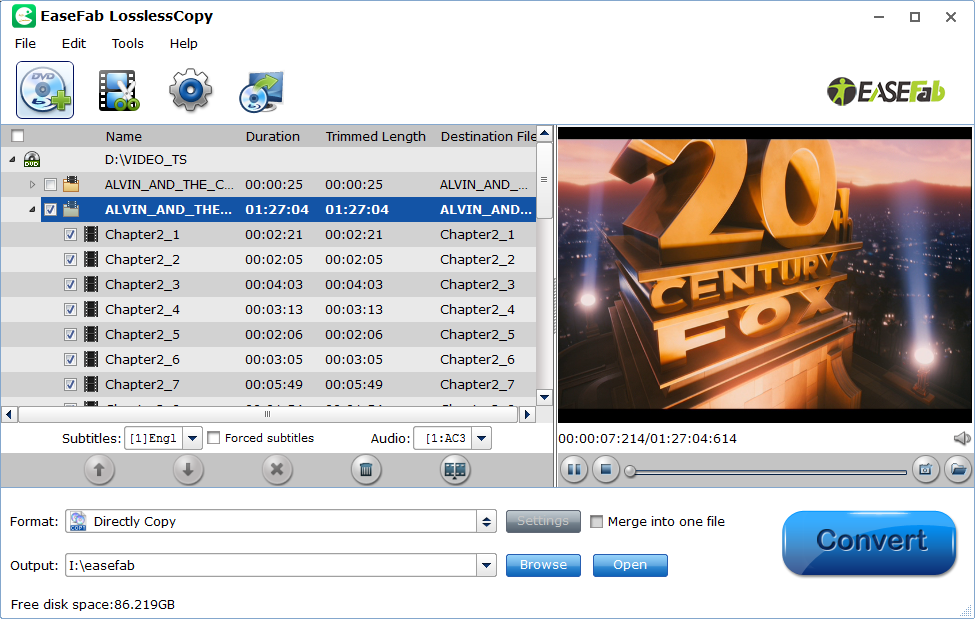Click the Browse button
Viewport: 975px width, 619px height.
click(543, 565)
